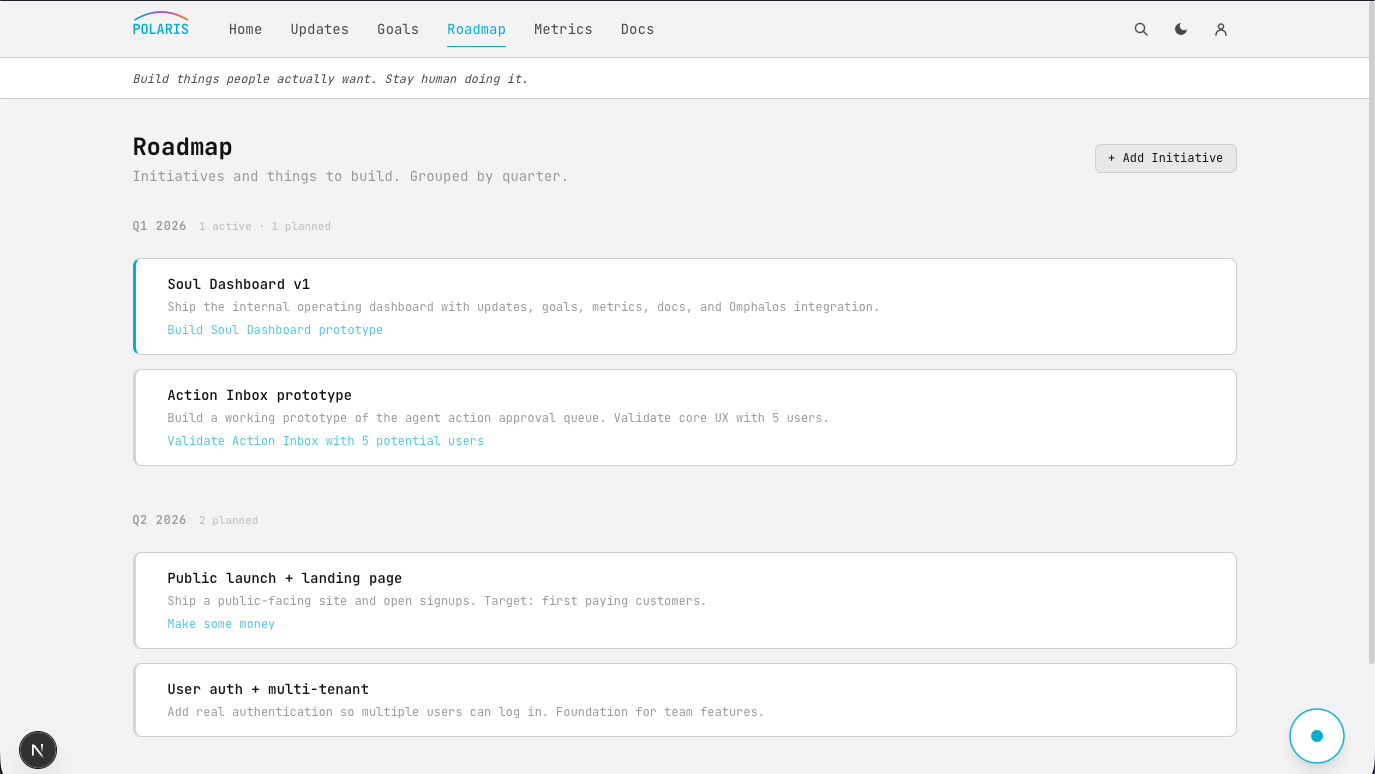Click the Make some money link
The height and width of the screenshot is (774, 1375).
tap(221, 624)
